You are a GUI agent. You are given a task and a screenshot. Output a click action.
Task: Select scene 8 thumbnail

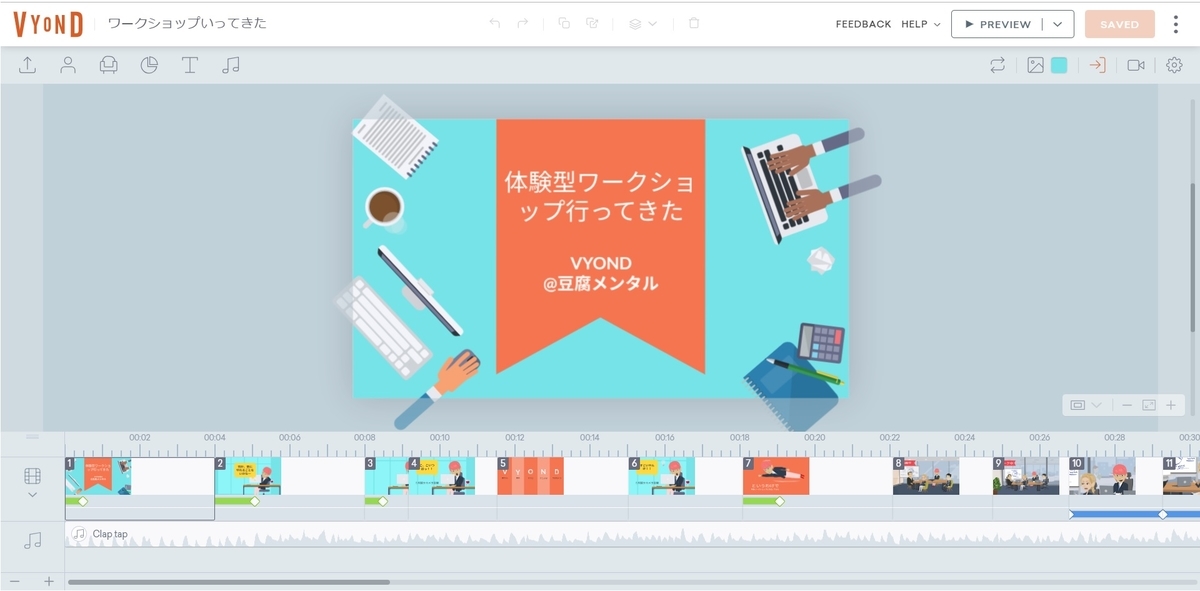tap(926, 476)
